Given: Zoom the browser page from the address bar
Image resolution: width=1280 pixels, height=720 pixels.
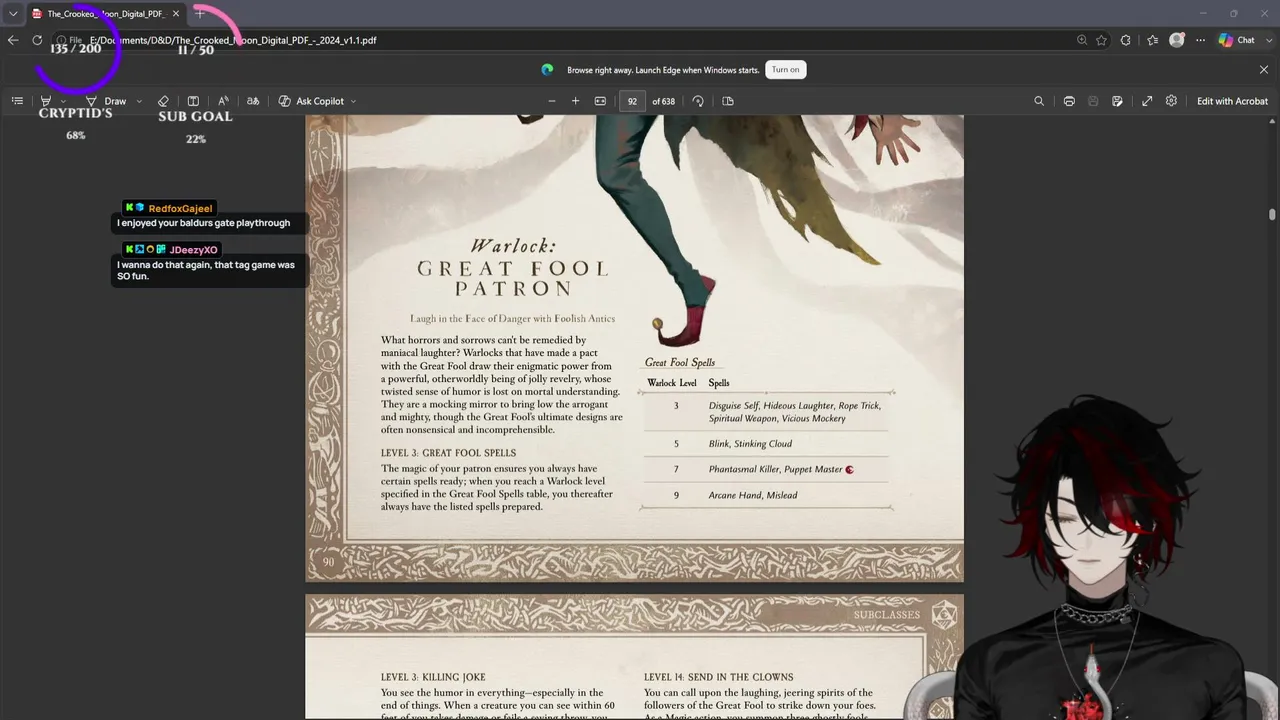Looking at the screenshot, I should (x=1082, y=40).
